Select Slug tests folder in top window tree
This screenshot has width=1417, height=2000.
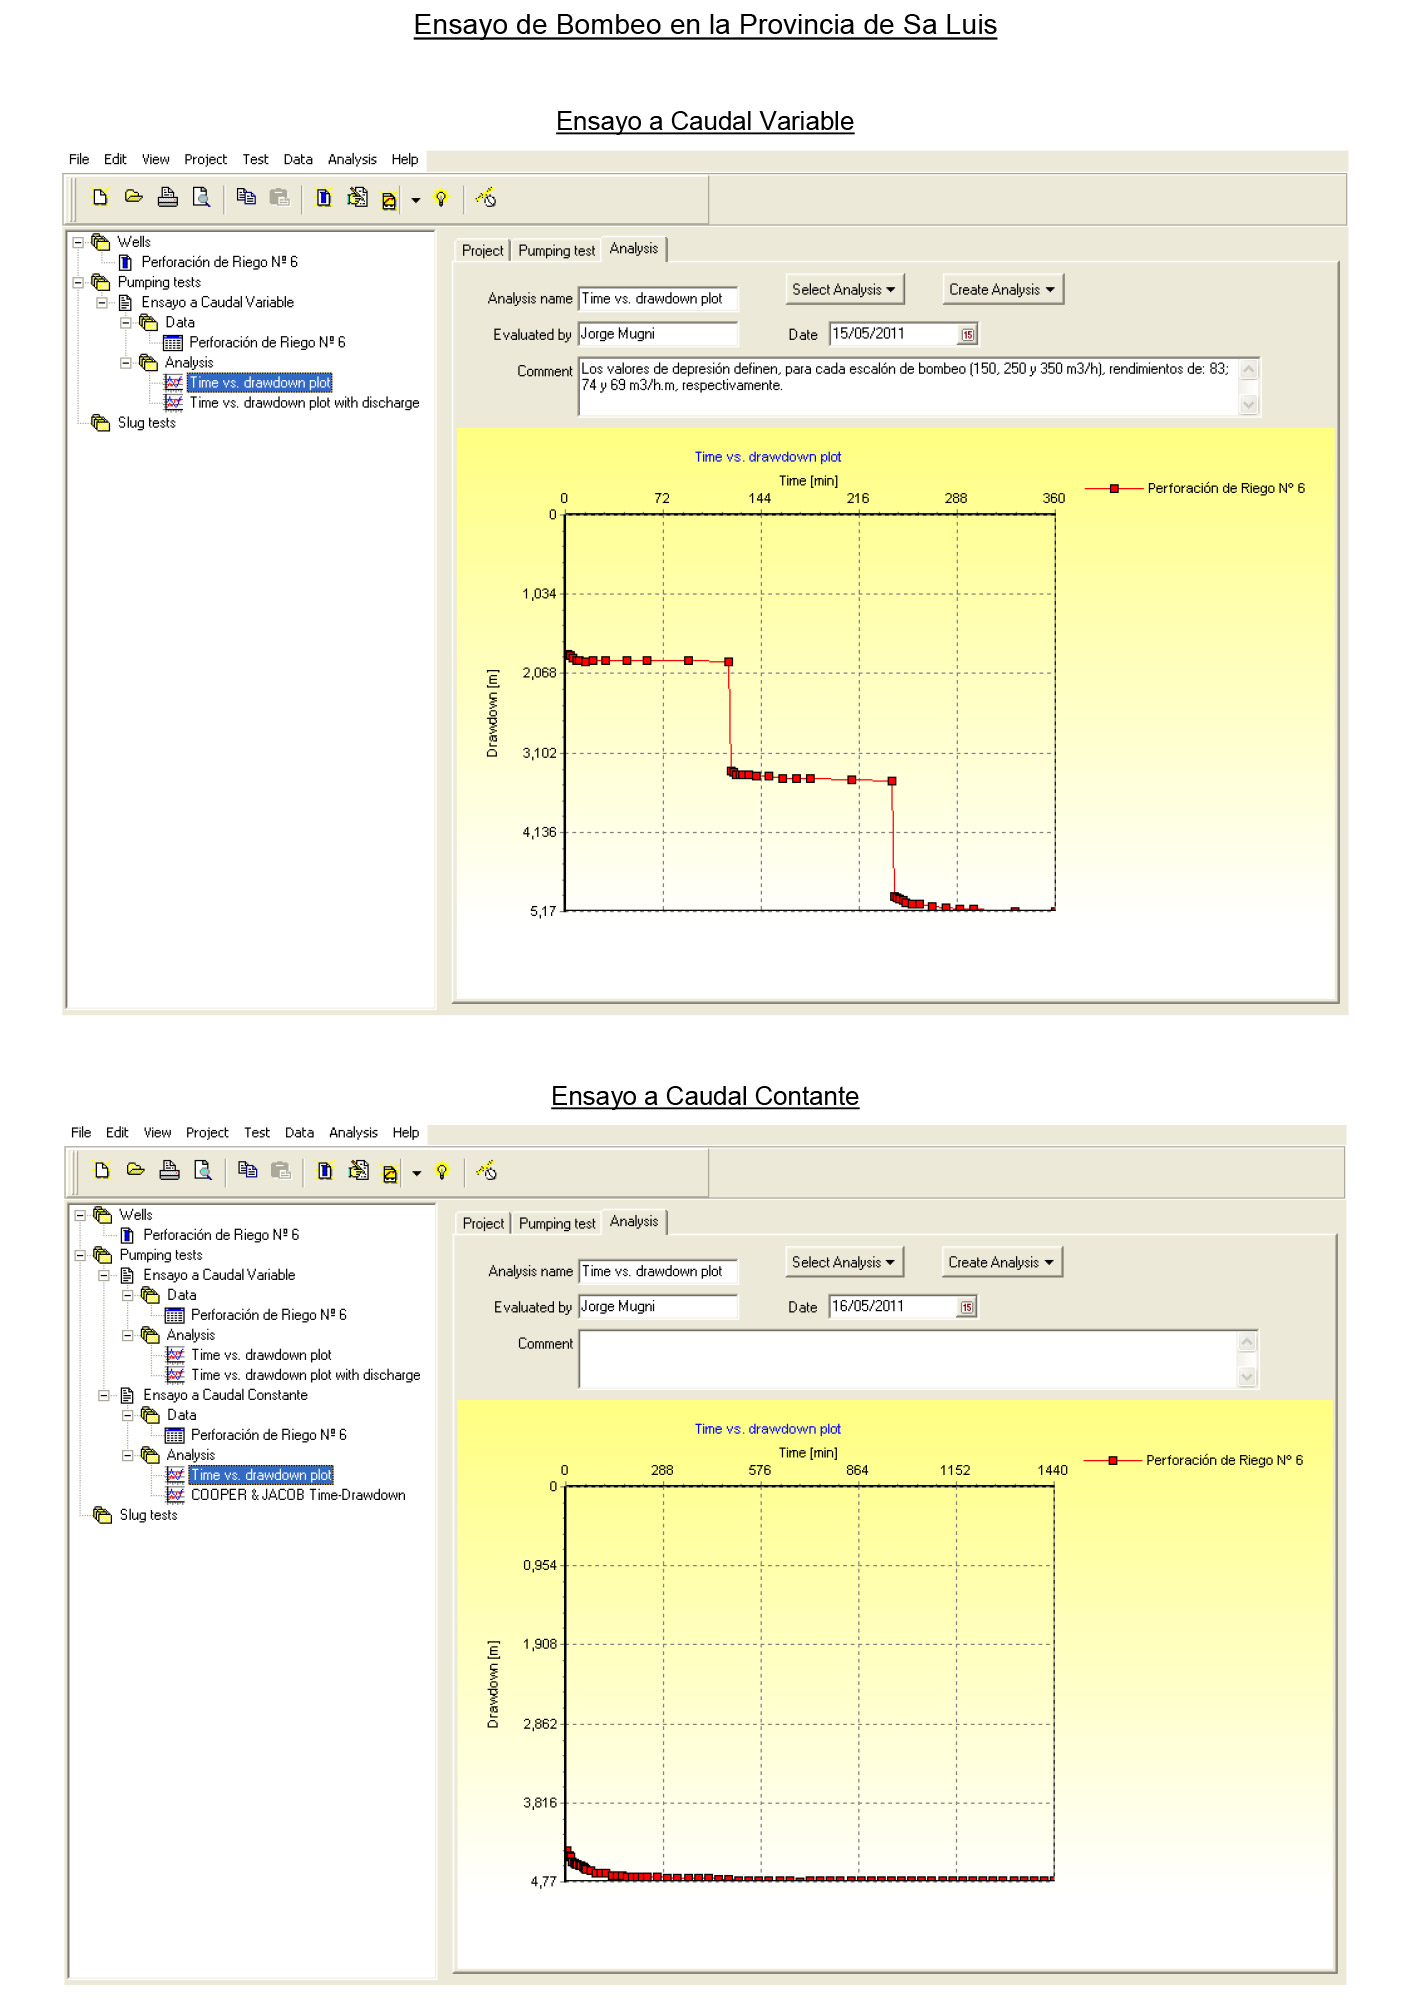point(146,423)
